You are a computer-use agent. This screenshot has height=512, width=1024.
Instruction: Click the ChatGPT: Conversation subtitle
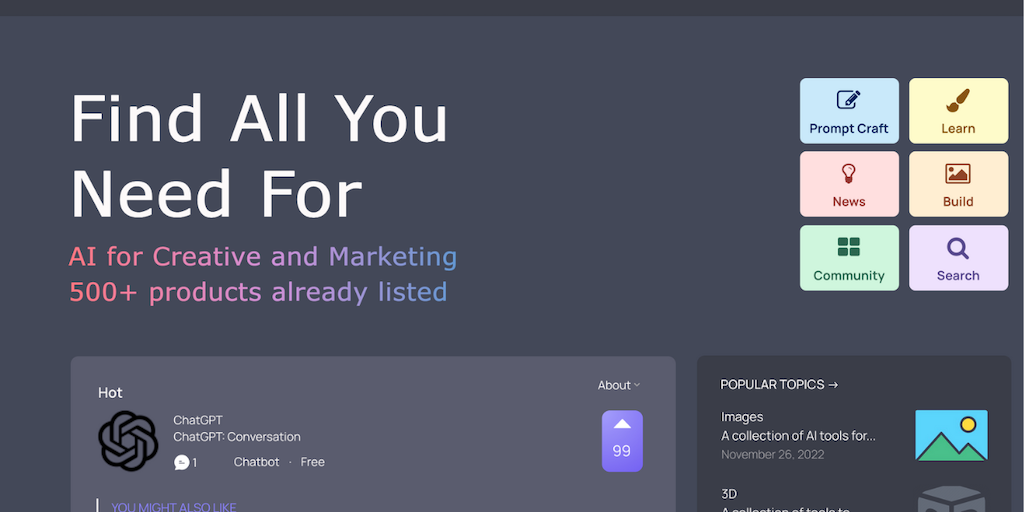click(x=237, y=437)
